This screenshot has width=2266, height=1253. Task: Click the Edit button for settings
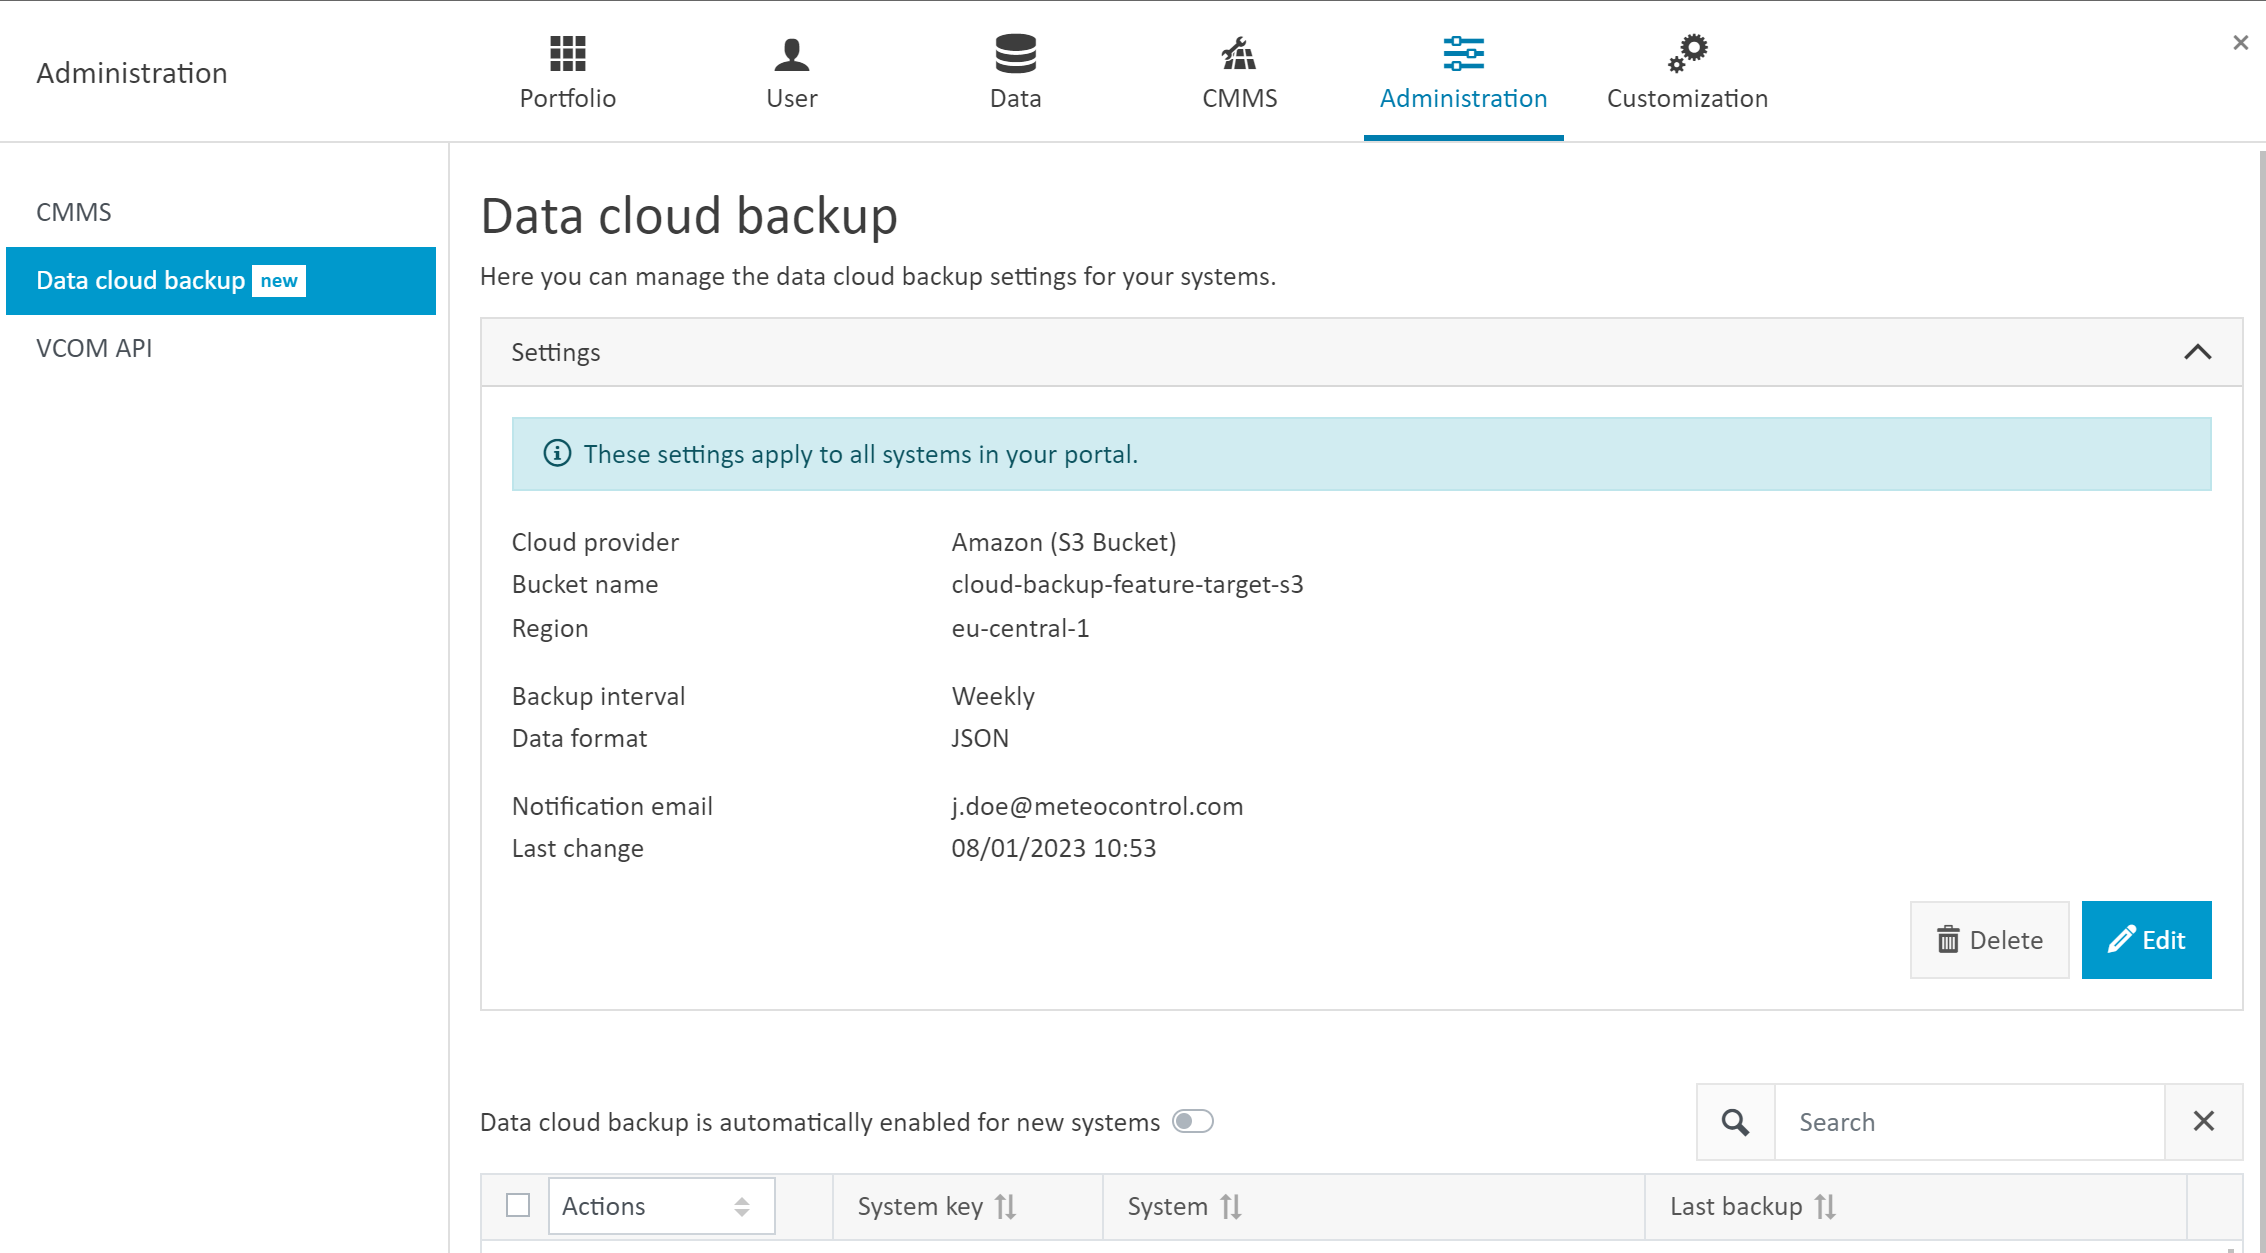click(2146, 940)
